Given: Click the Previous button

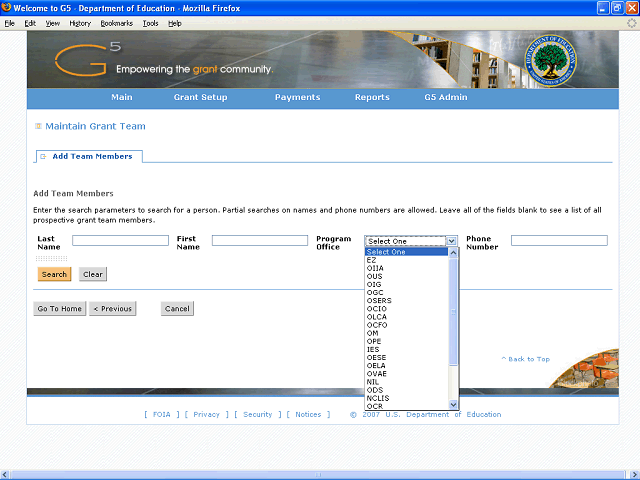Looking at the screenshot, I should [x=113, y=309].
